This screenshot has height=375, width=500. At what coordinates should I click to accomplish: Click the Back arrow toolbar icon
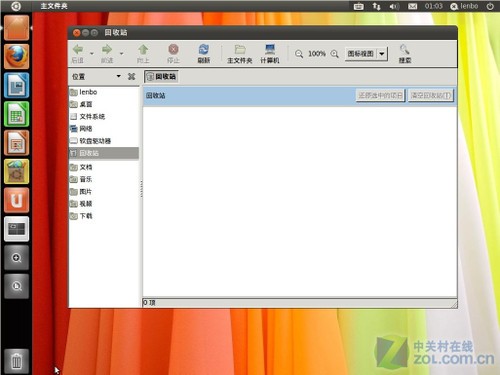(x=78, y=50)
